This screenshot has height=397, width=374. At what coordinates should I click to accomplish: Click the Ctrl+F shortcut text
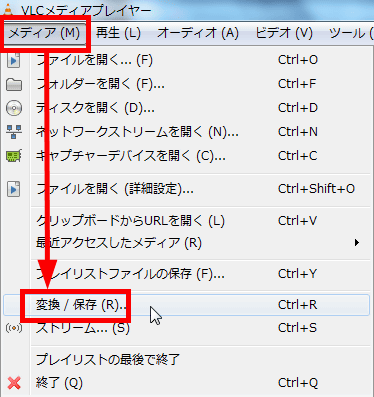[297, 84]
